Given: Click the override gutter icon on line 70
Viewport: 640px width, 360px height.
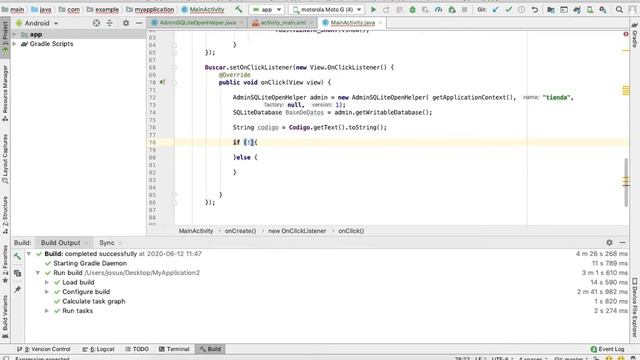Looking at the screenshot, I should [162, 82].
